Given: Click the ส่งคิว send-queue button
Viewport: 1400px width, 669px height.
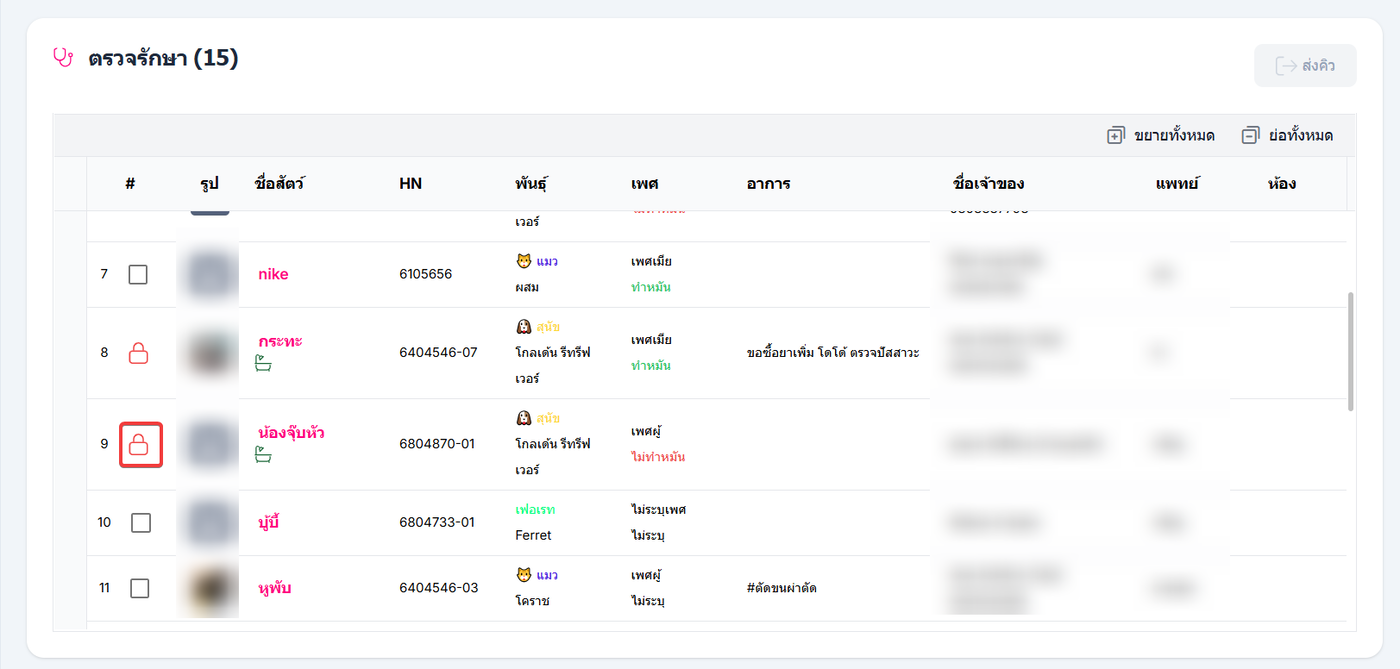Looking at the screenshot, I should tap(1305, 66).
